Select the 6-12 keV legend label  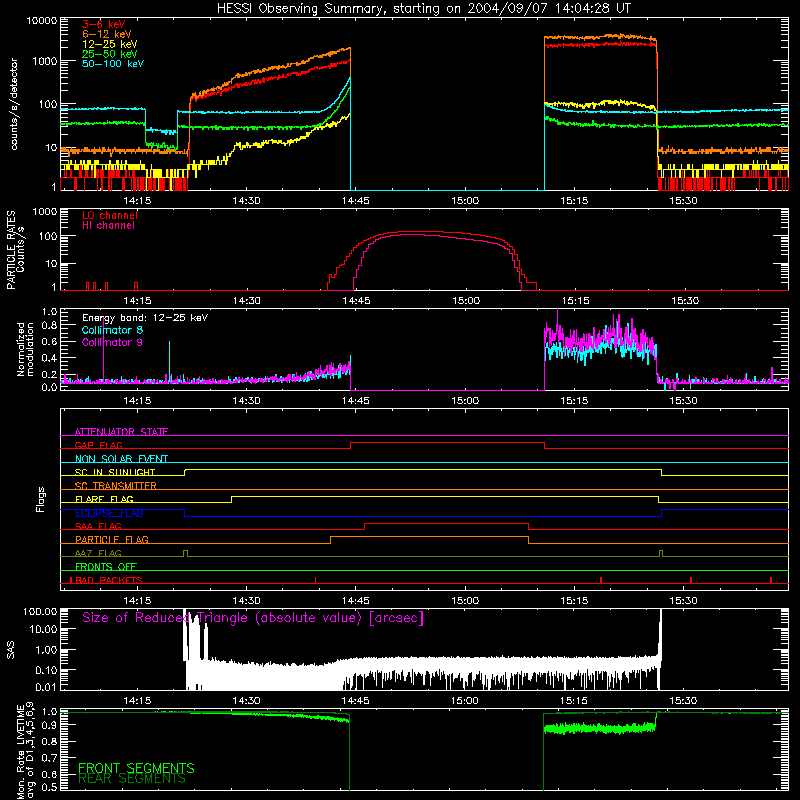tap(106, 34)
